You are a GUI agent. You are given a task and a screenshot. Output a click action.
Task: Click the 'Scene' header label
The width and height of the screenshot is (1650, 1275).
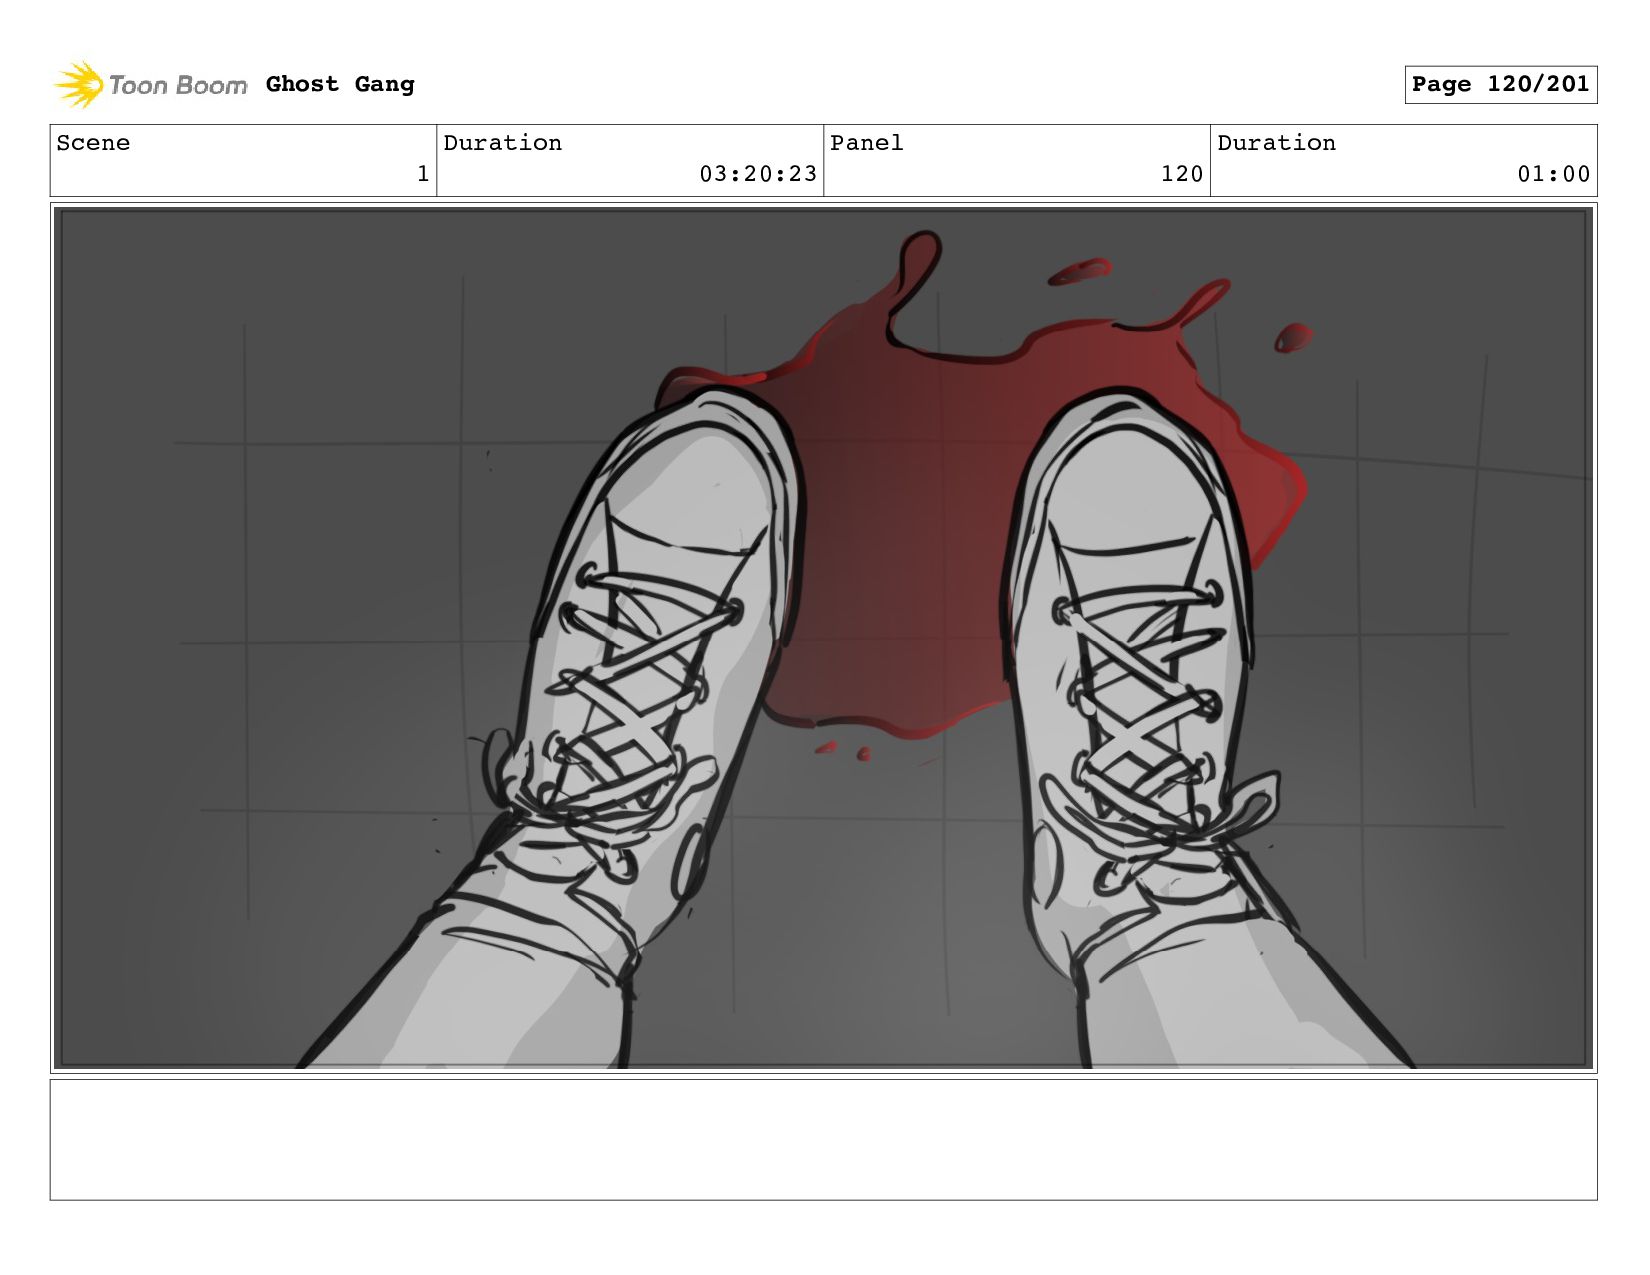(x=93, y=143)
